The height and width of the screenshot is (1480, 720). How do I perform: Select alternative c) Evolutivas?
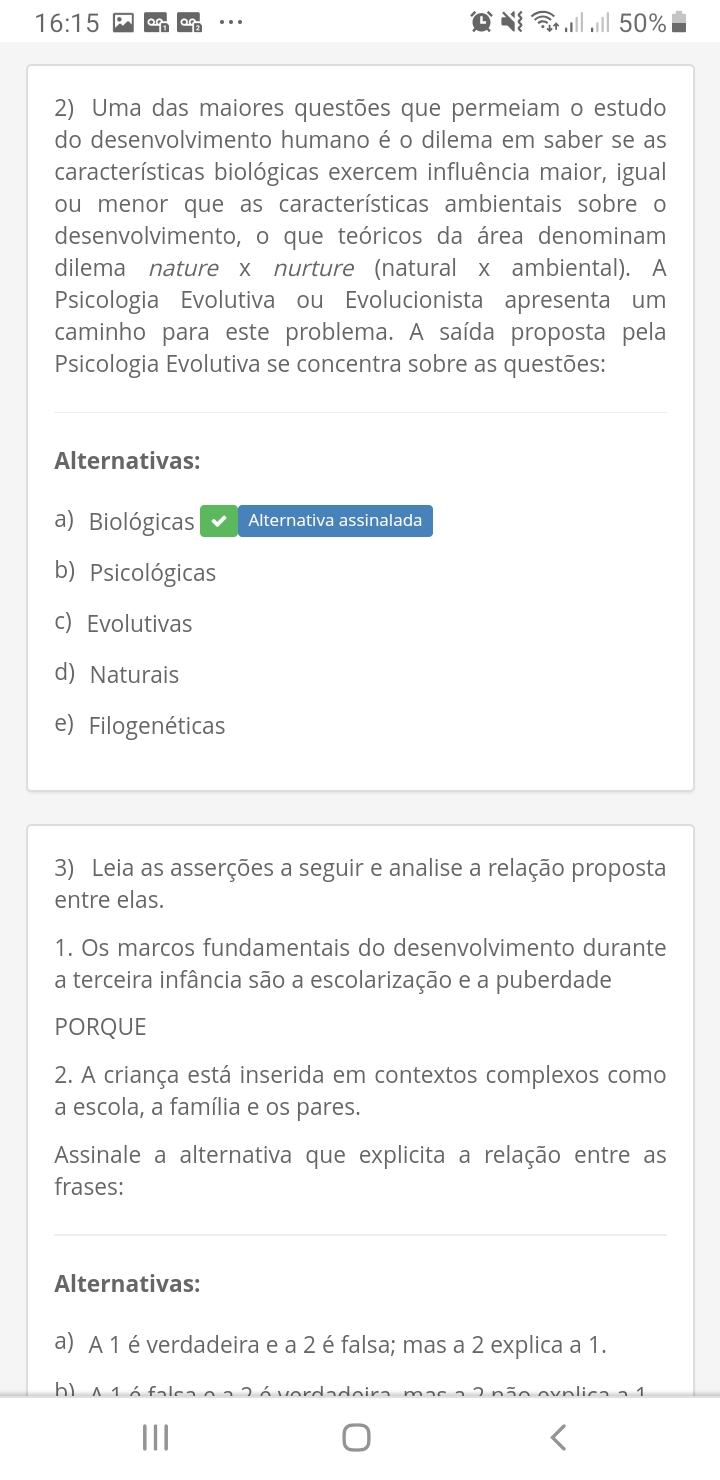click(124, 624)
